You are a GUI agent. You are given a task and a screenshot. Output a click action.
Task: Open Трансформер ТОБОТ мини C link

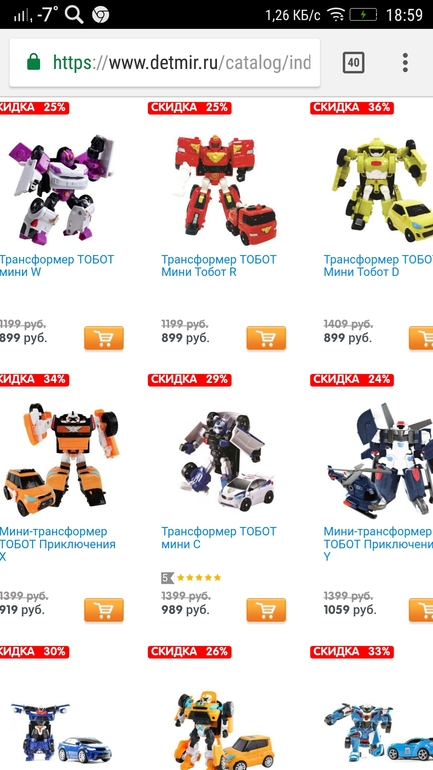click(219, 537)
